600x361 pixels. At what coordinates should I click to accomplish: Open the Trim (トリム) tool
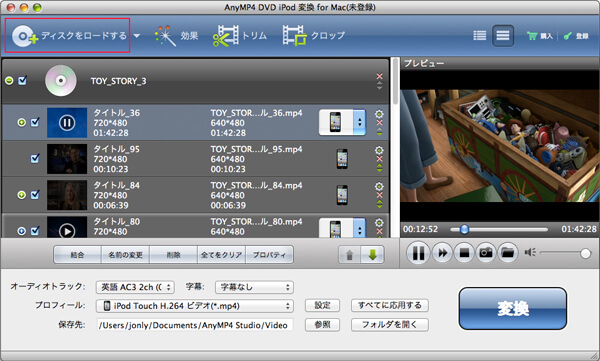click(x=240, y=36)
